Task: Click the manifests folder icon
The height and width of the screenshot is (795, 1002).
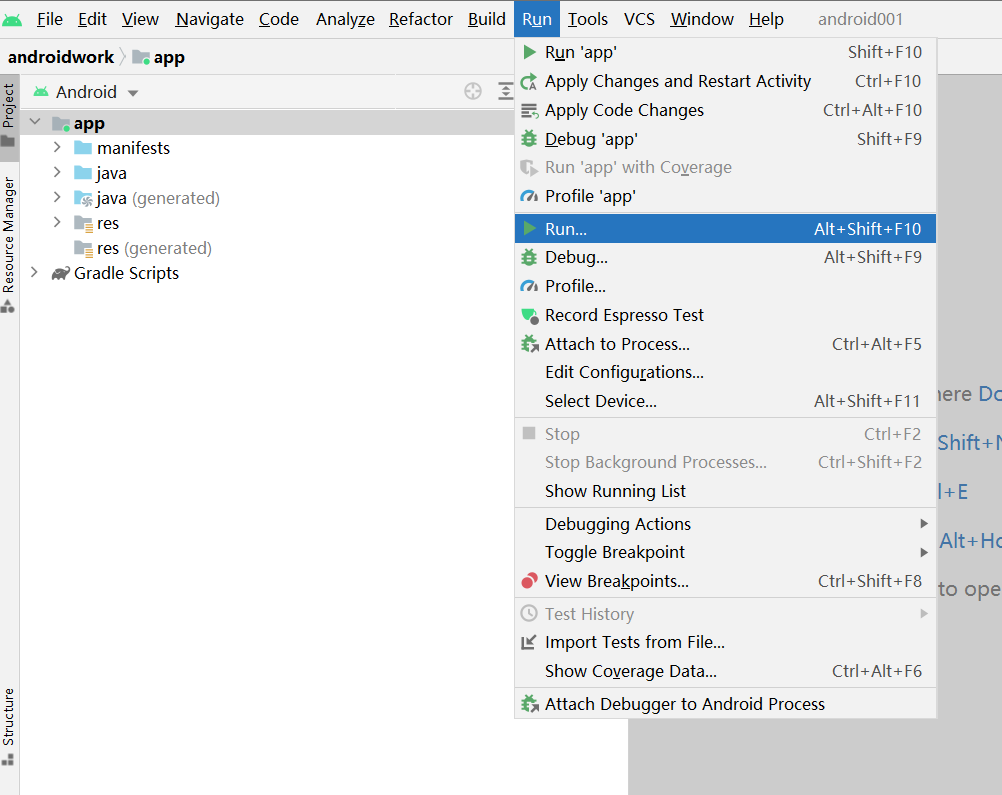Action: [83, 148]
